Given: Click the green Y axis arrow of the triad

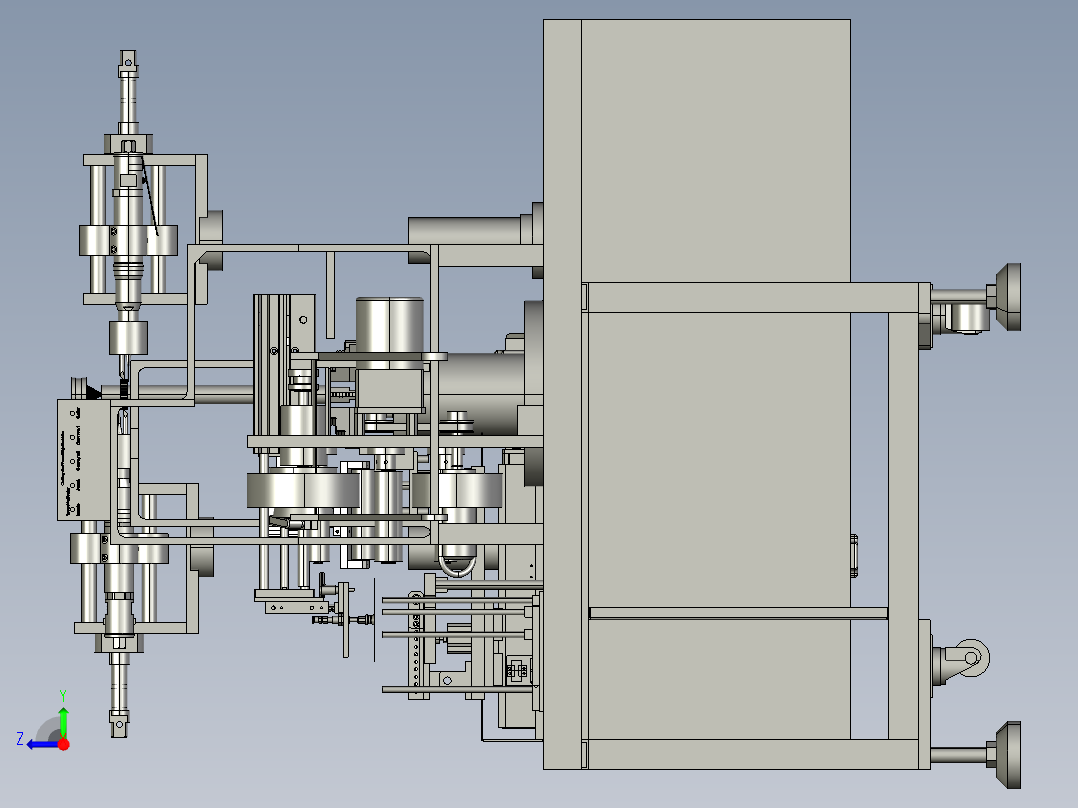Looking at the screenshot, I should tap(63, 721).
